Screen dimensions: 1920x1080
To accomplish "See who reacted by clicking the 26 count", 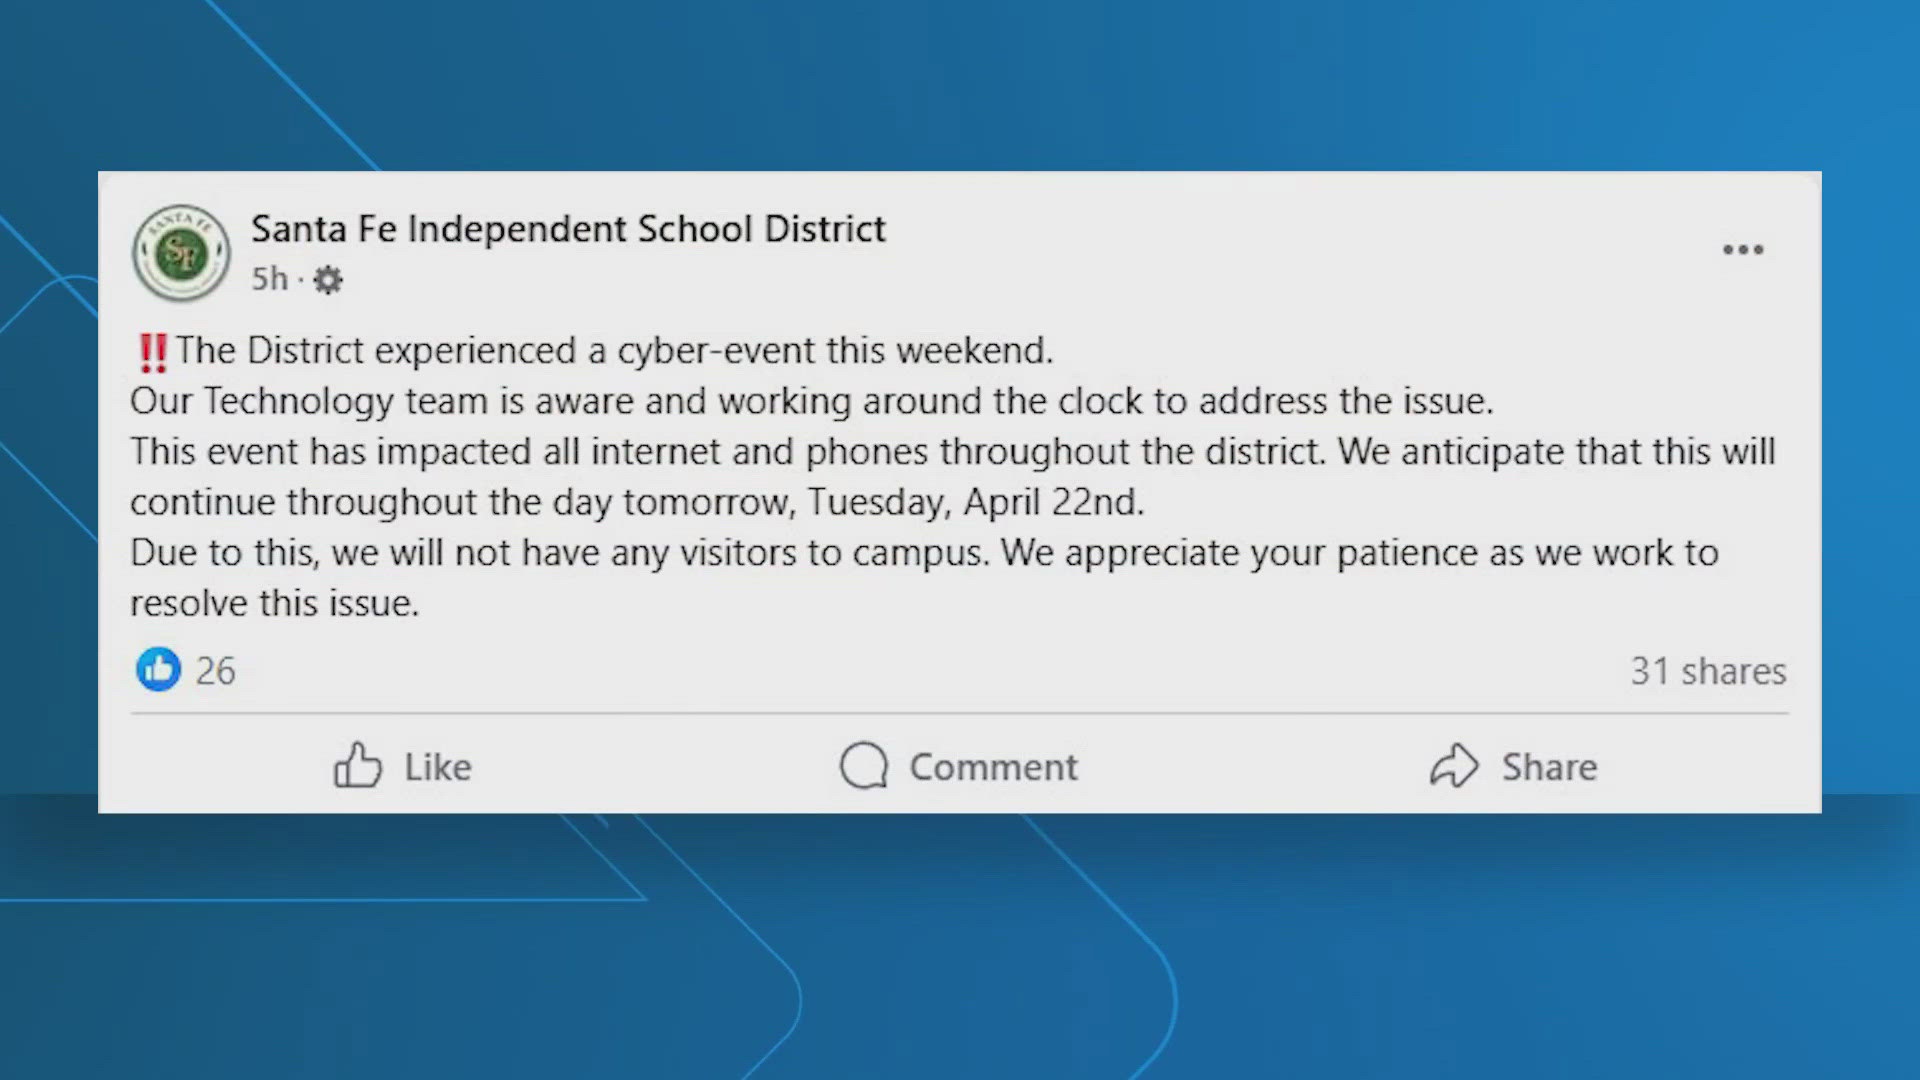I will 215,670.
